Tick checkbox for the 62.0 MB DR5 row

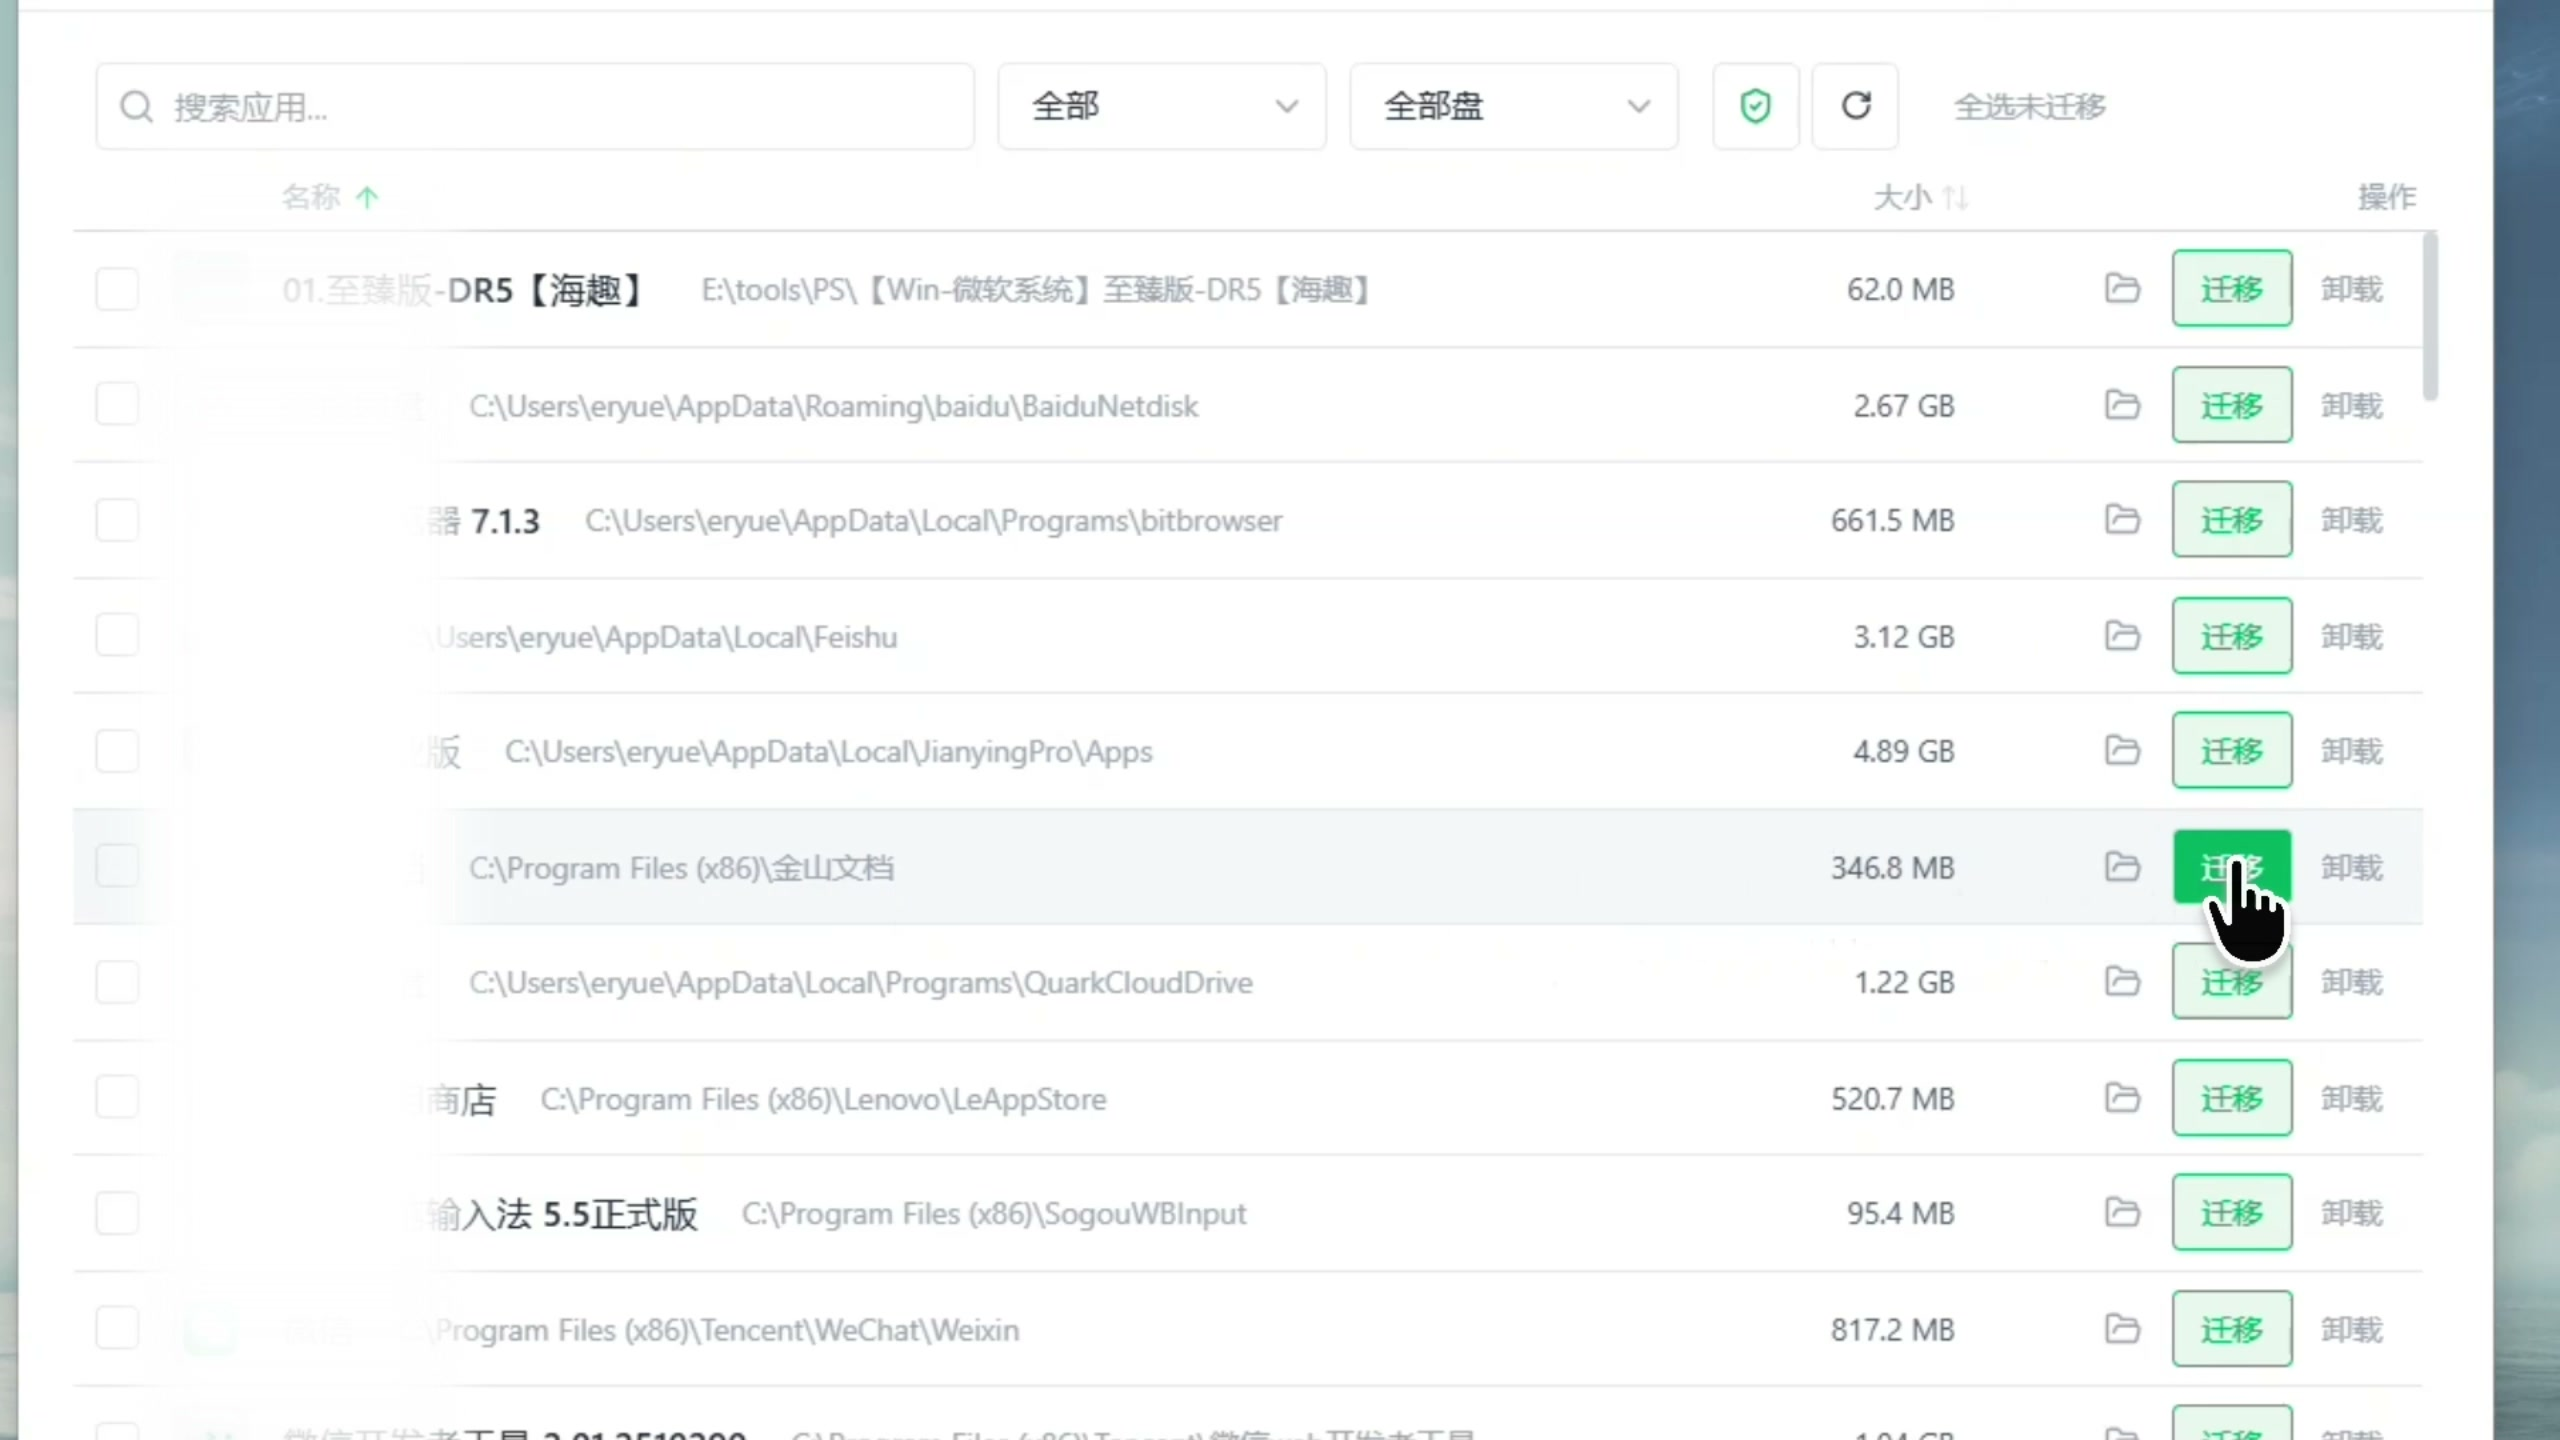(117, 289)
